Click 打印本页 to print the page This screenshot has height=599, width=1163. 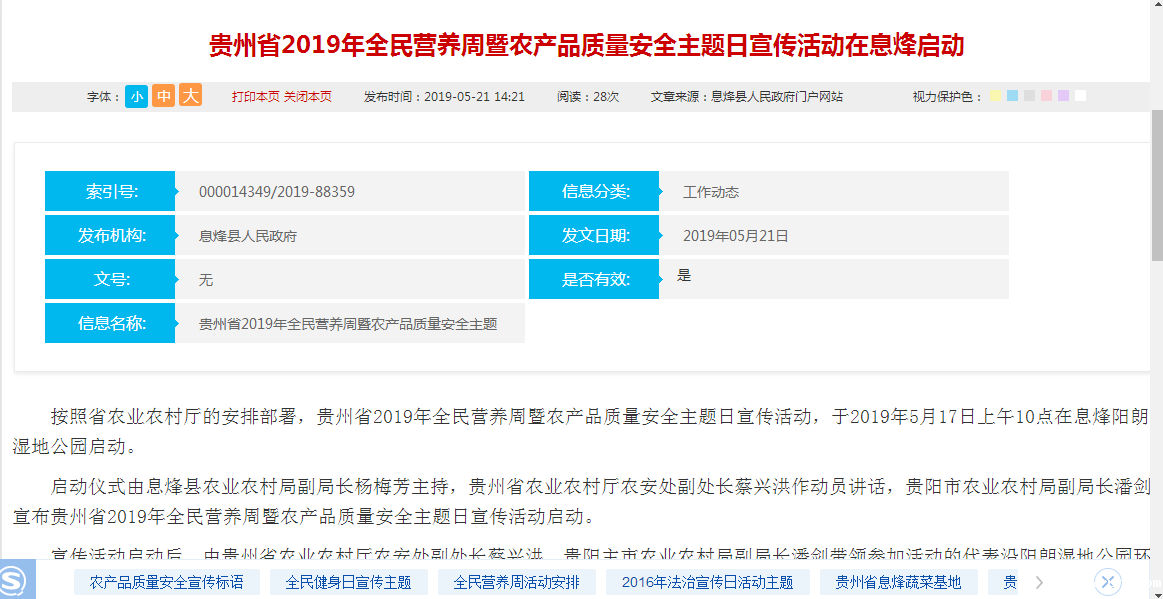pos(256,97)
